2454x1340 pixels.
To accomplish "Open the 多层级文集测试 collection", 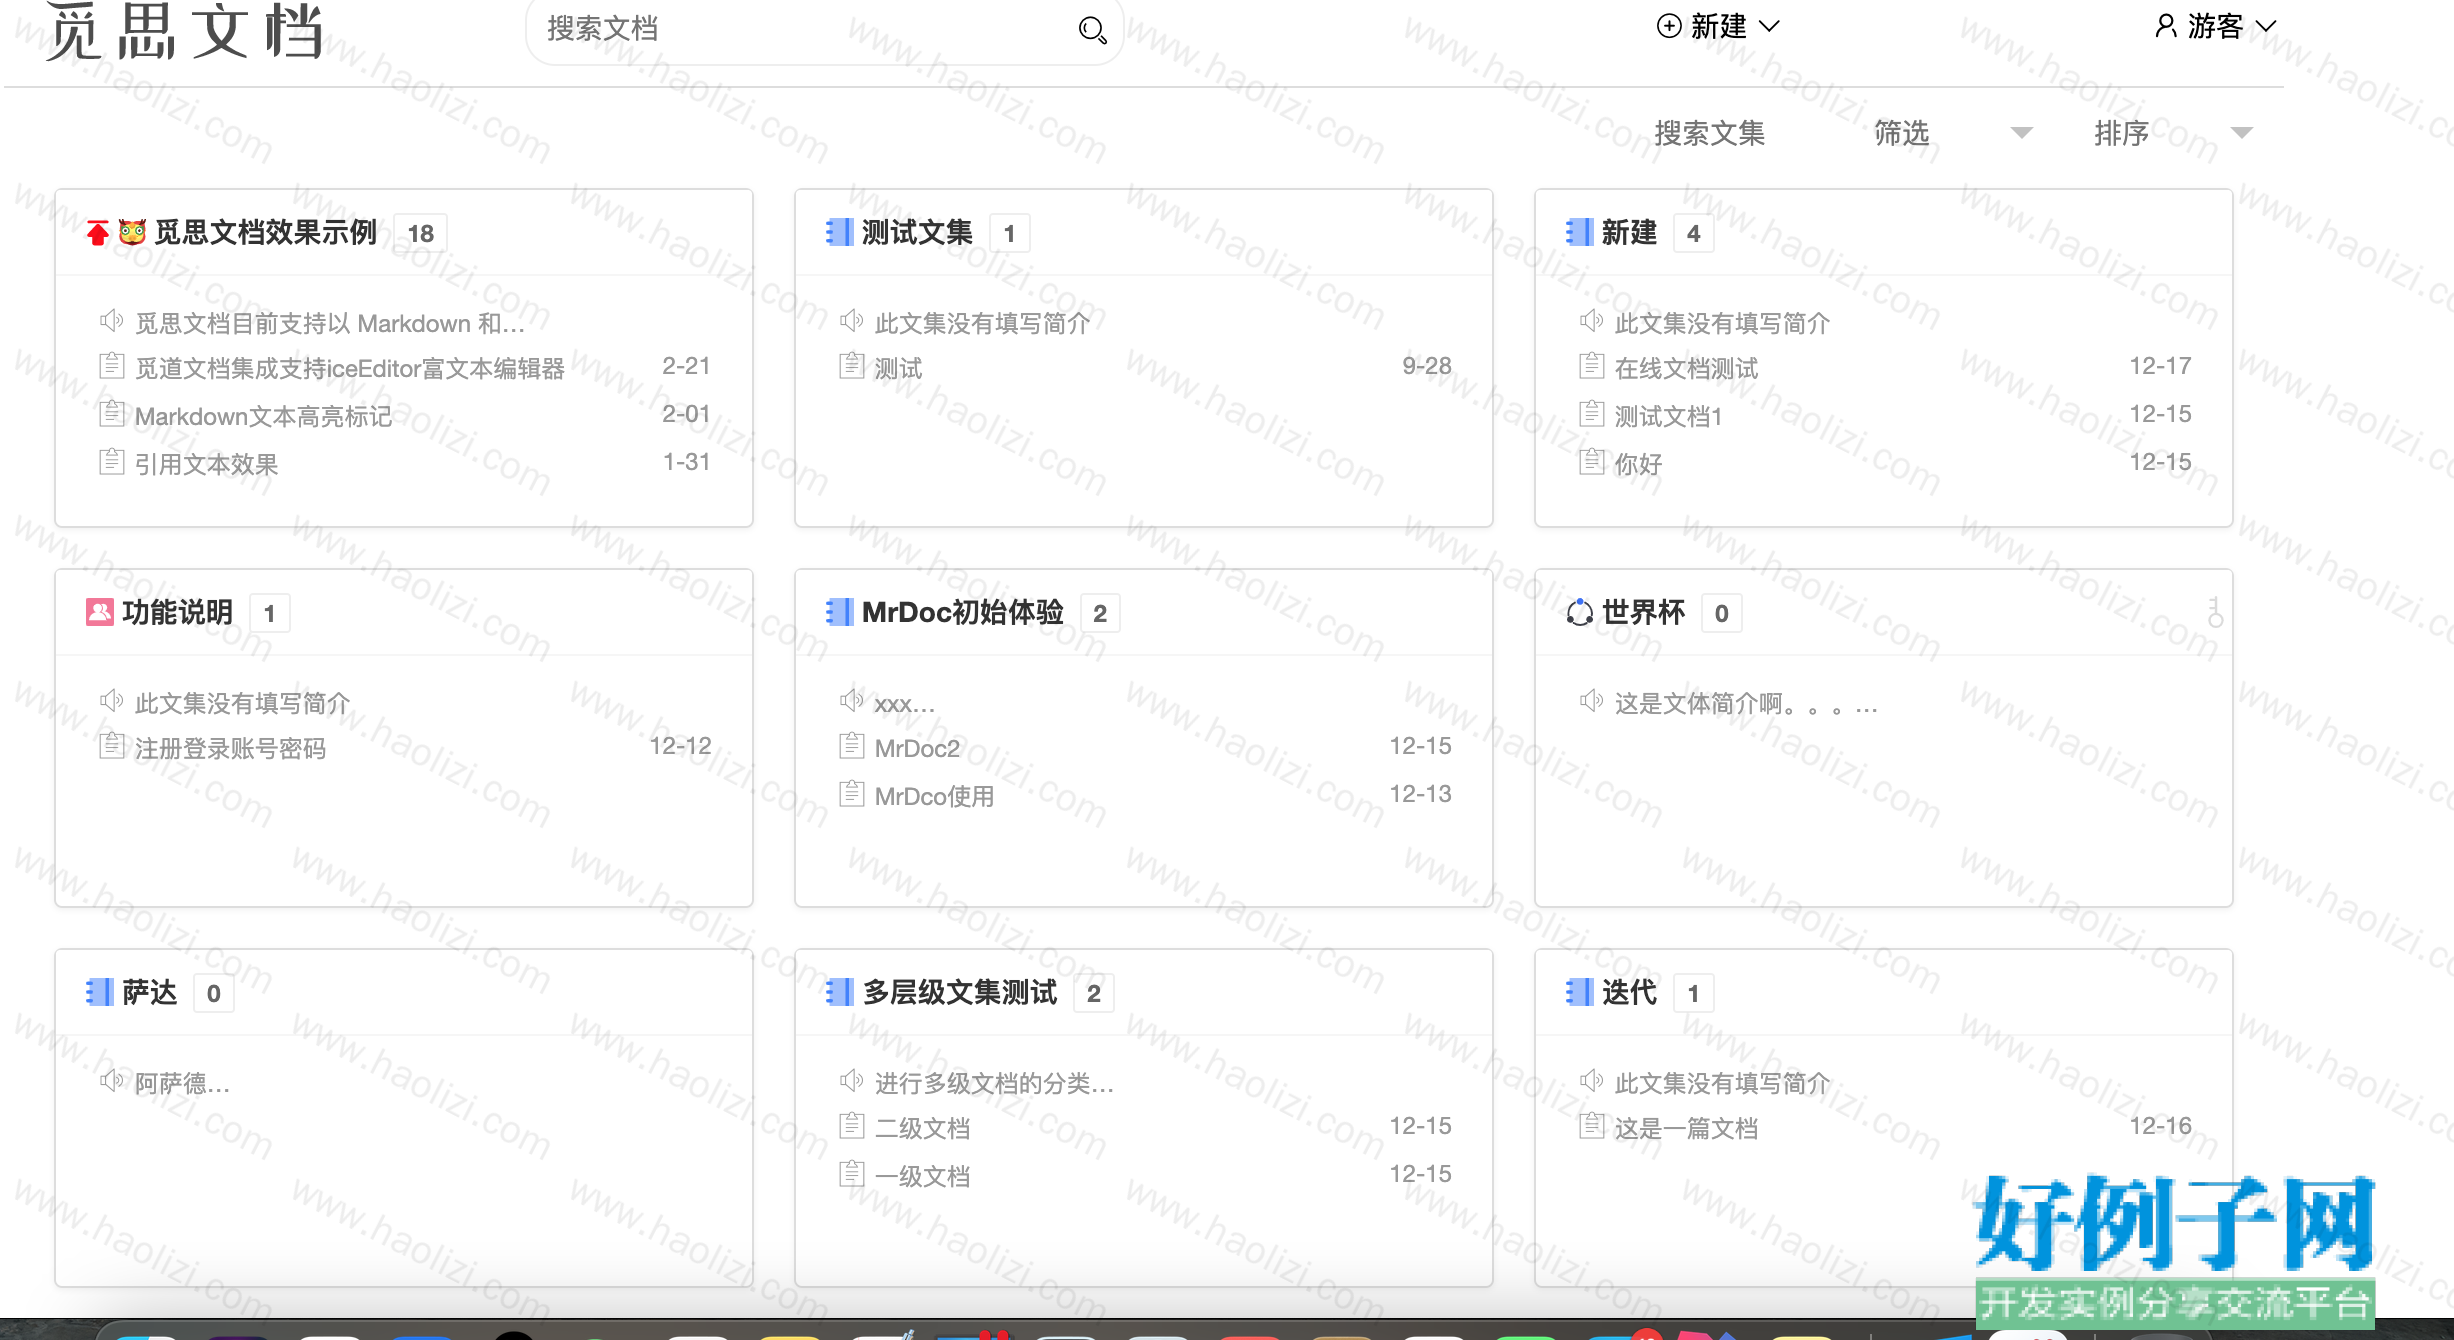I will (959, 992).
